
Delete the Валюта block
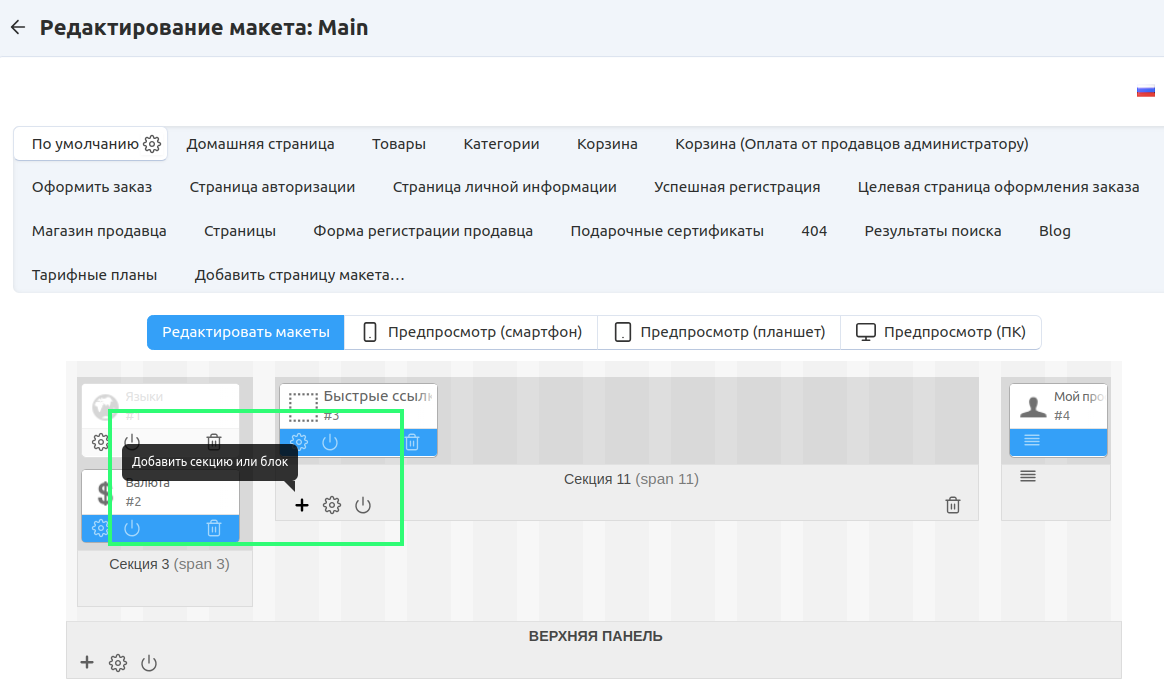click(x=214, y=528)
